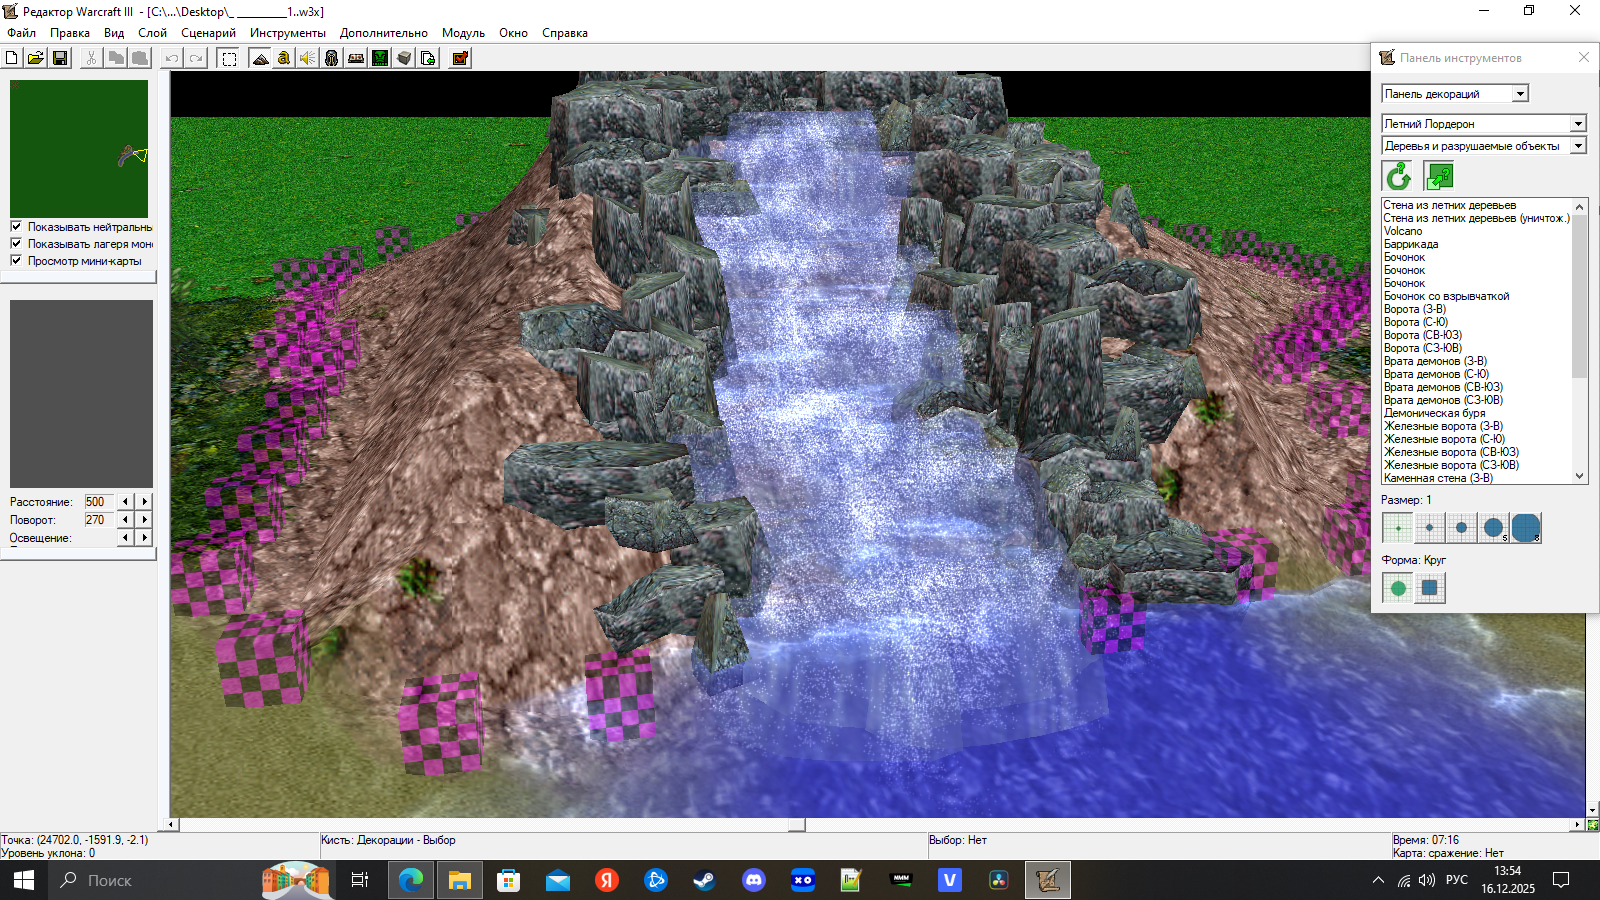Open the Модуль menu
The height and width of the screenshot is (900, 1600).
pos(463,33)
